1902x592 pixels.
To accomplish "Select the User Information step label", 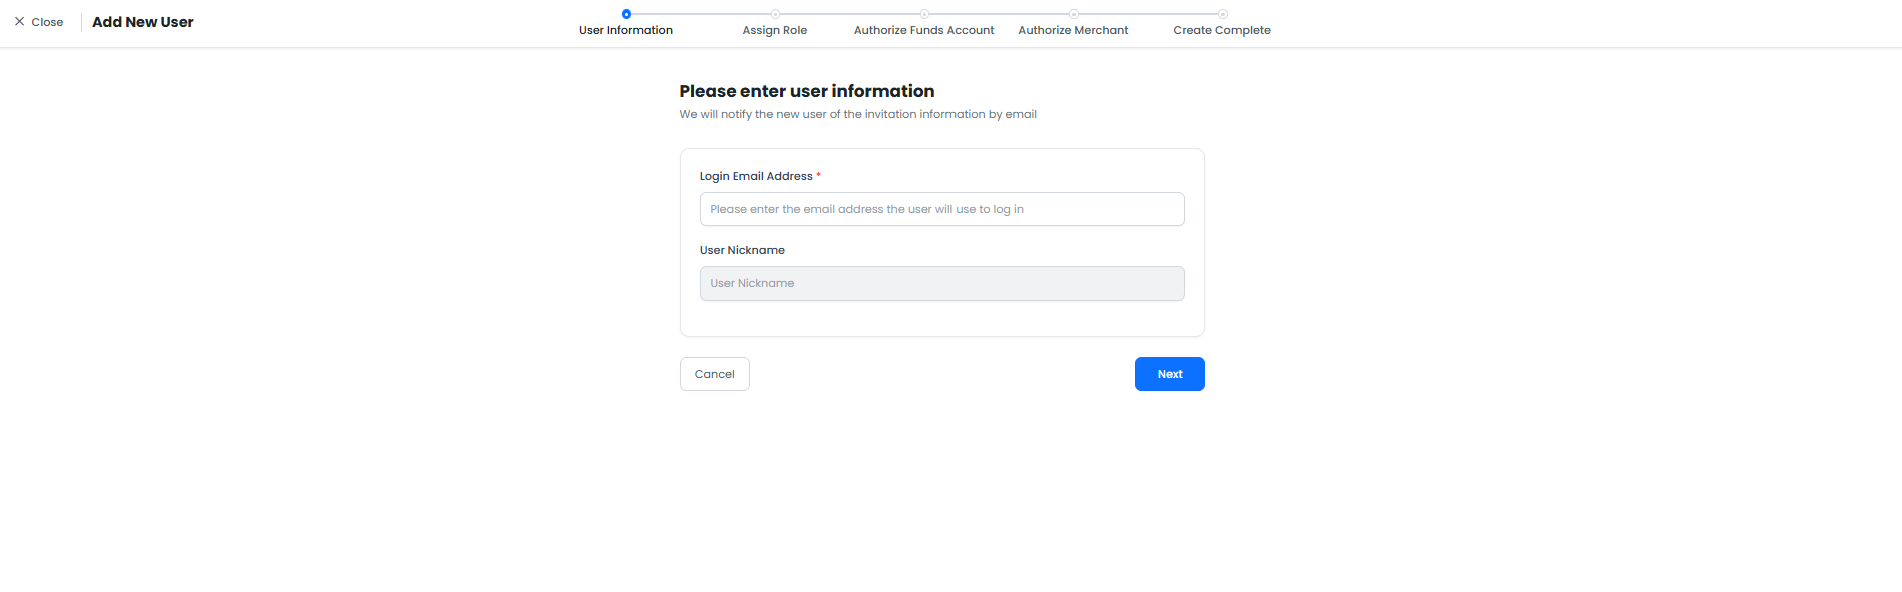I will [626, 30].
